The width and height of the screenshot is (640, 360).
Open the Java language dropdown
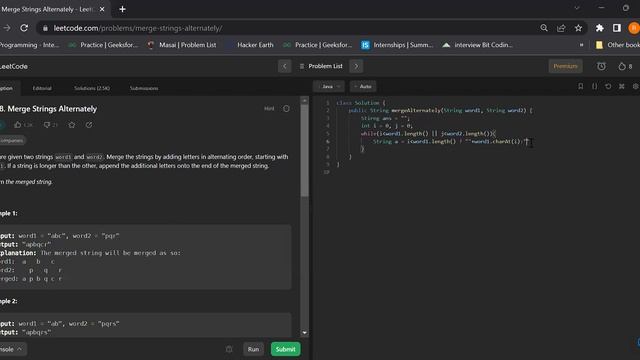(x=329, y=87)
